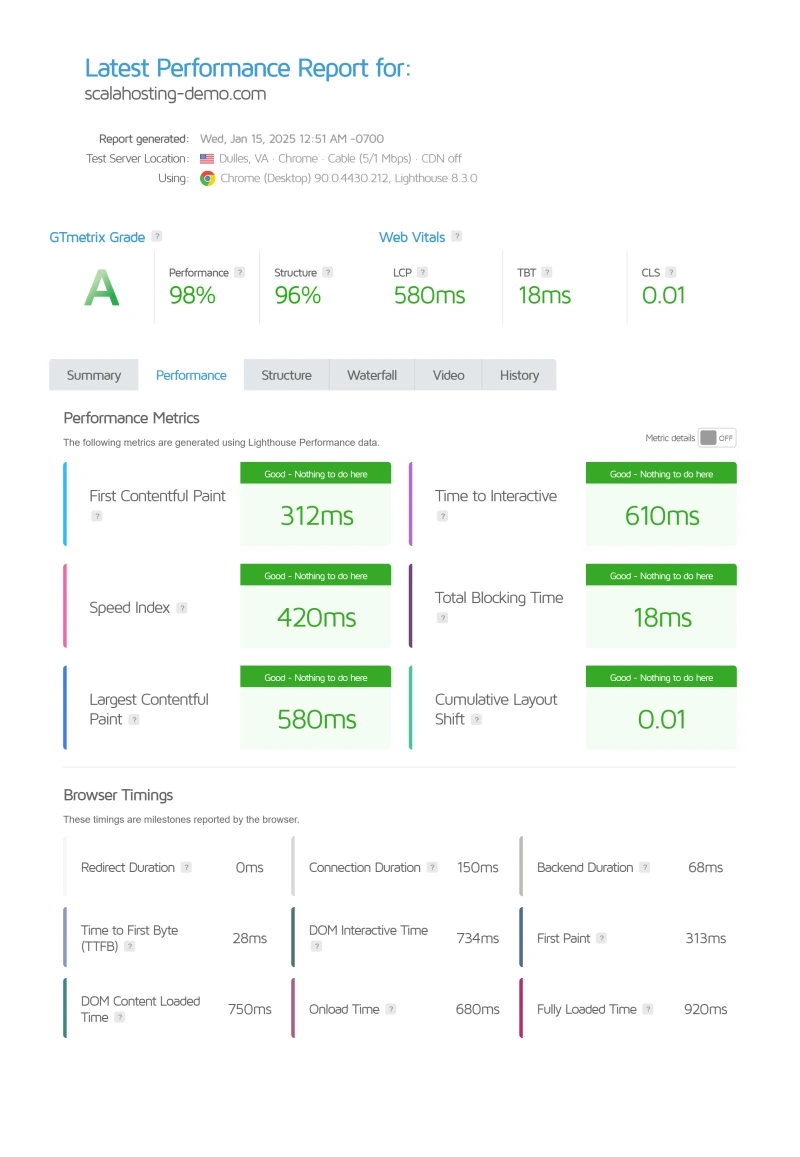Click the LCP help icon
The width and height of the screenshot is (800, 1157).
point(422,272)
